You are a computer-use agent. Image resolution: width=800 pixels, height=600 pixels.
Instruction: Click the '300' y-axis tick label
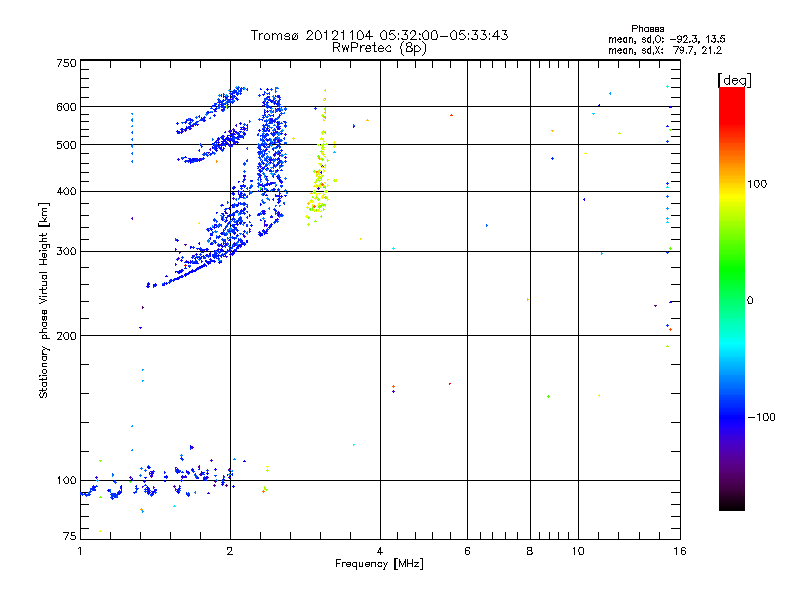click(66, 252)
